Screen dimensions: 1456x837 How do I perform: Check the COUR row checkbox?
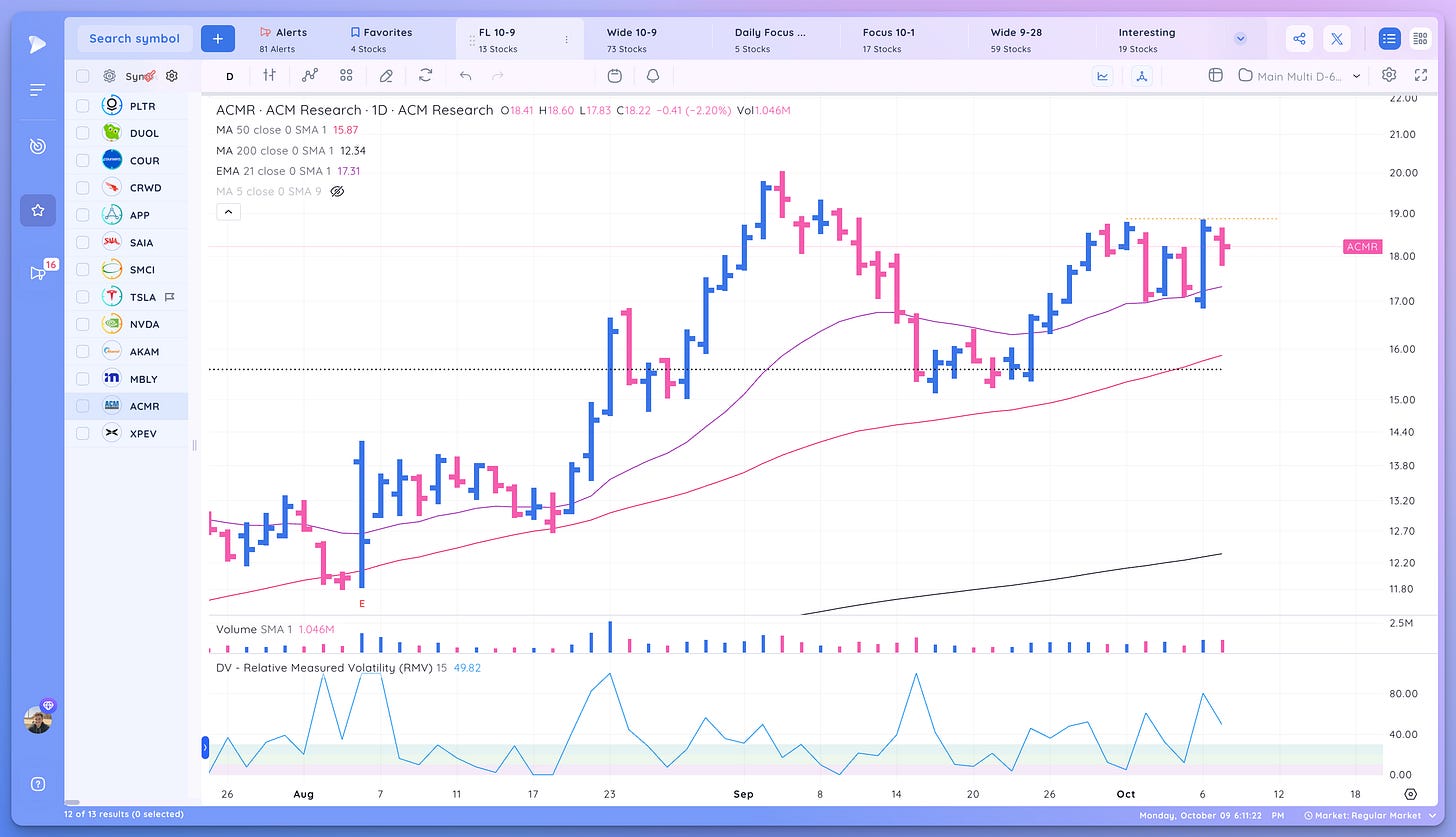[x=83, y=160]
